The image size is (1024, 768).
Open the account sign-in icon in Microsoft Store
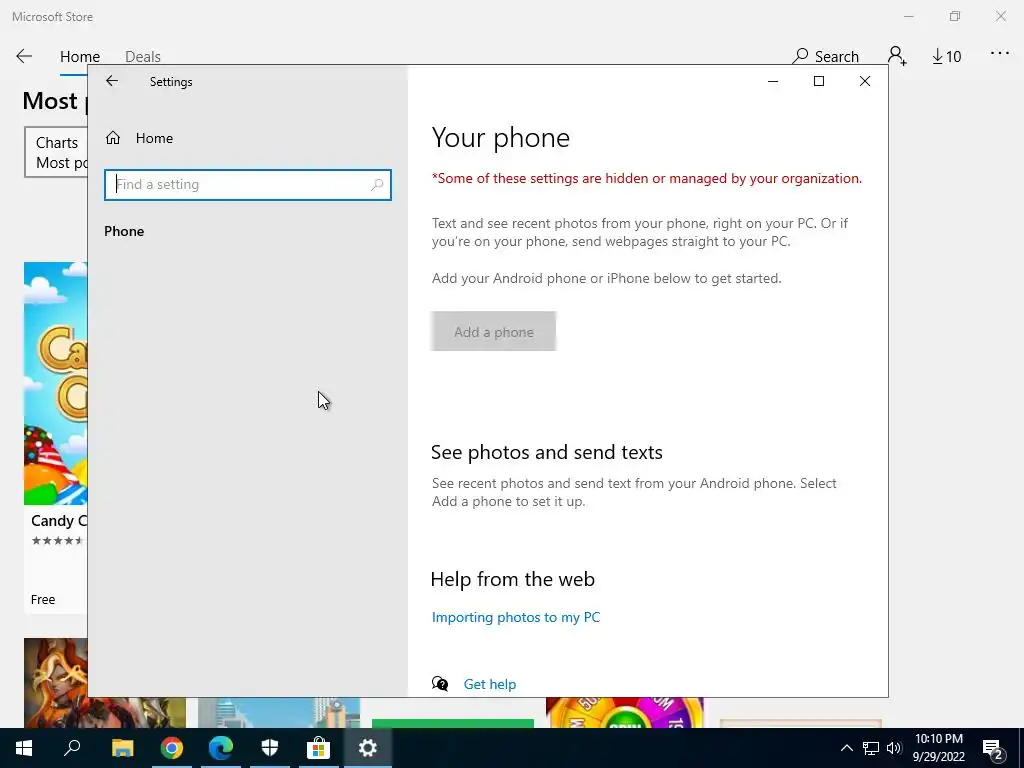click(x=897, y=56)
